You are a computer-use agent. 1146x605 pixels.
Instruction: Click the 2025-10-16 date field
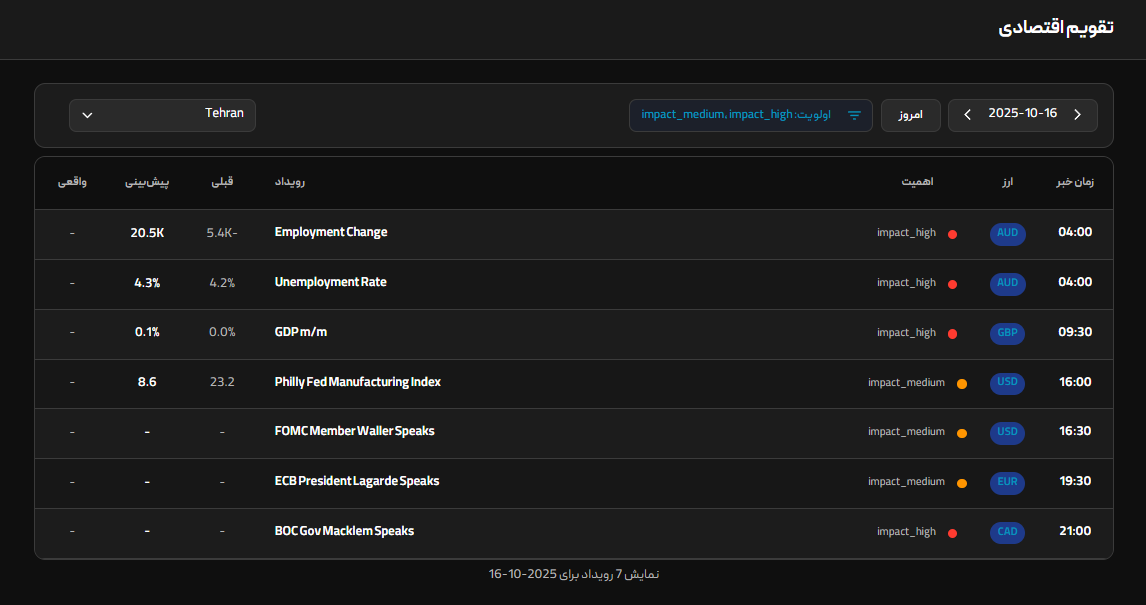tap(1022, 114)
